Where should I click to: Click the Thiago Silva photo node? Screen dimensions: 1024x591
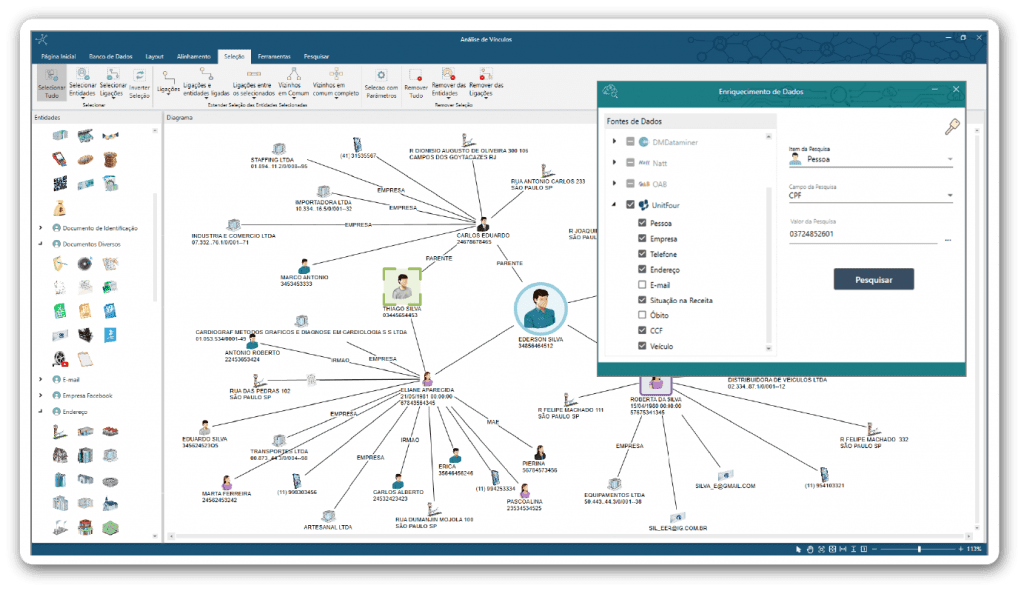point(402,286)
